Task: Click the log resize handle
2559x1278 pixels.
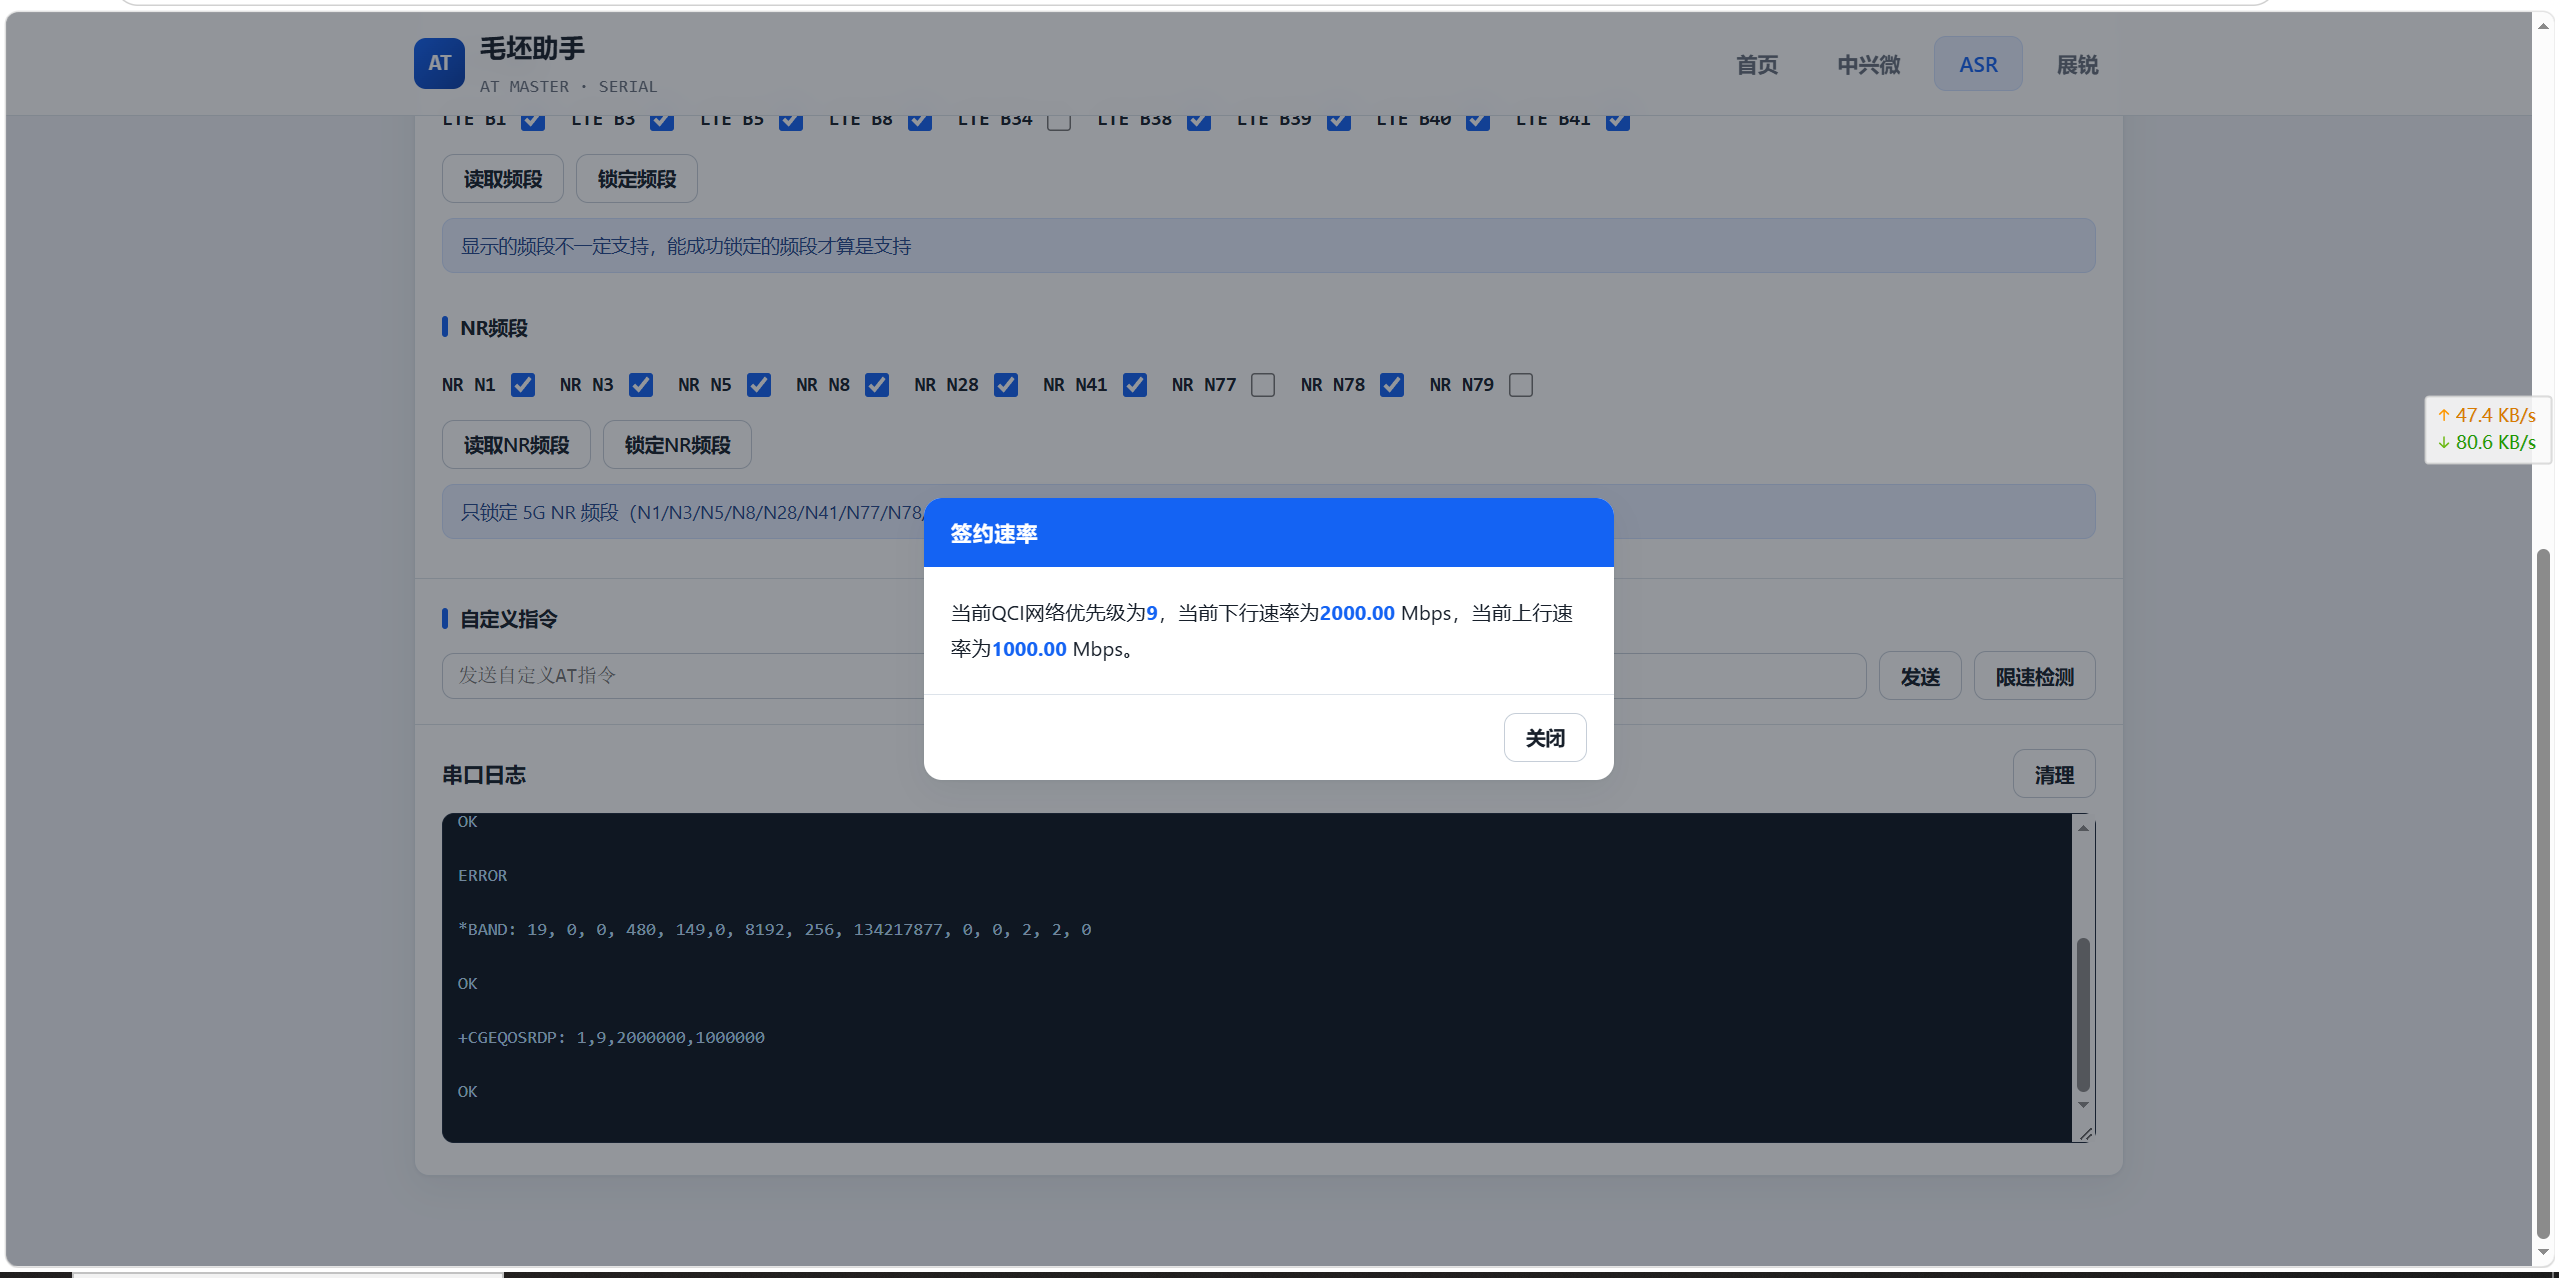Action: [2085, 1134]
